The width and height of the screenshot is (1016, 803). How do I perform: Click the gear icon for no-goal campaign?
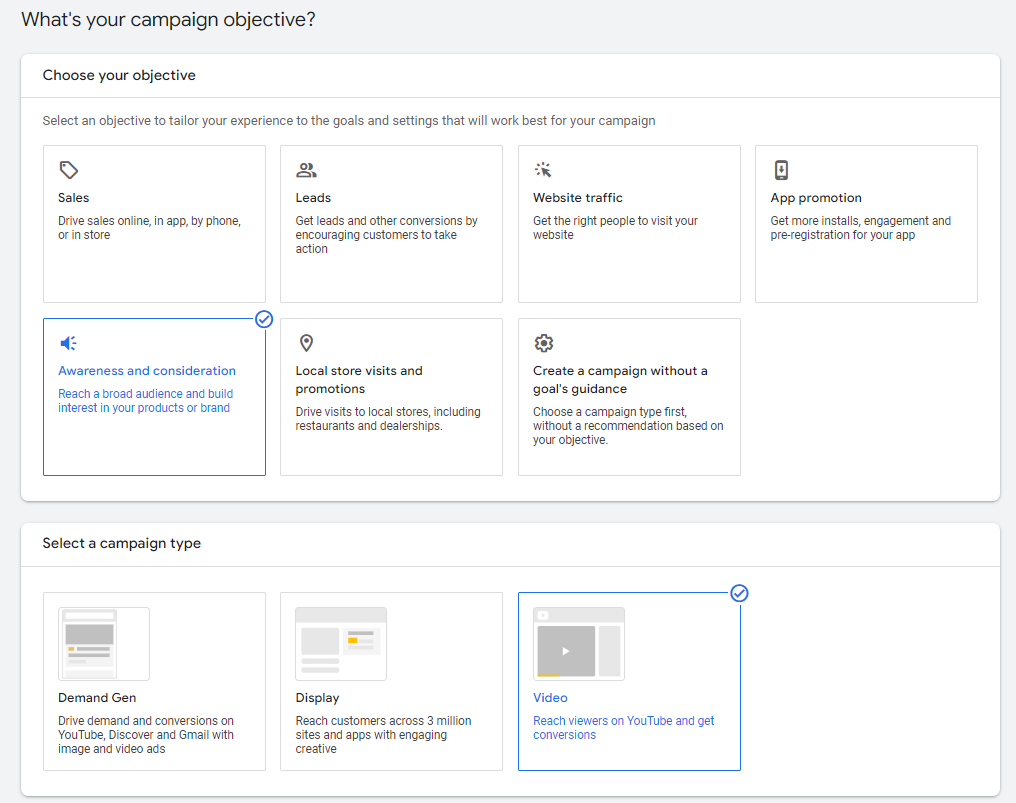(x=543, y=343)
